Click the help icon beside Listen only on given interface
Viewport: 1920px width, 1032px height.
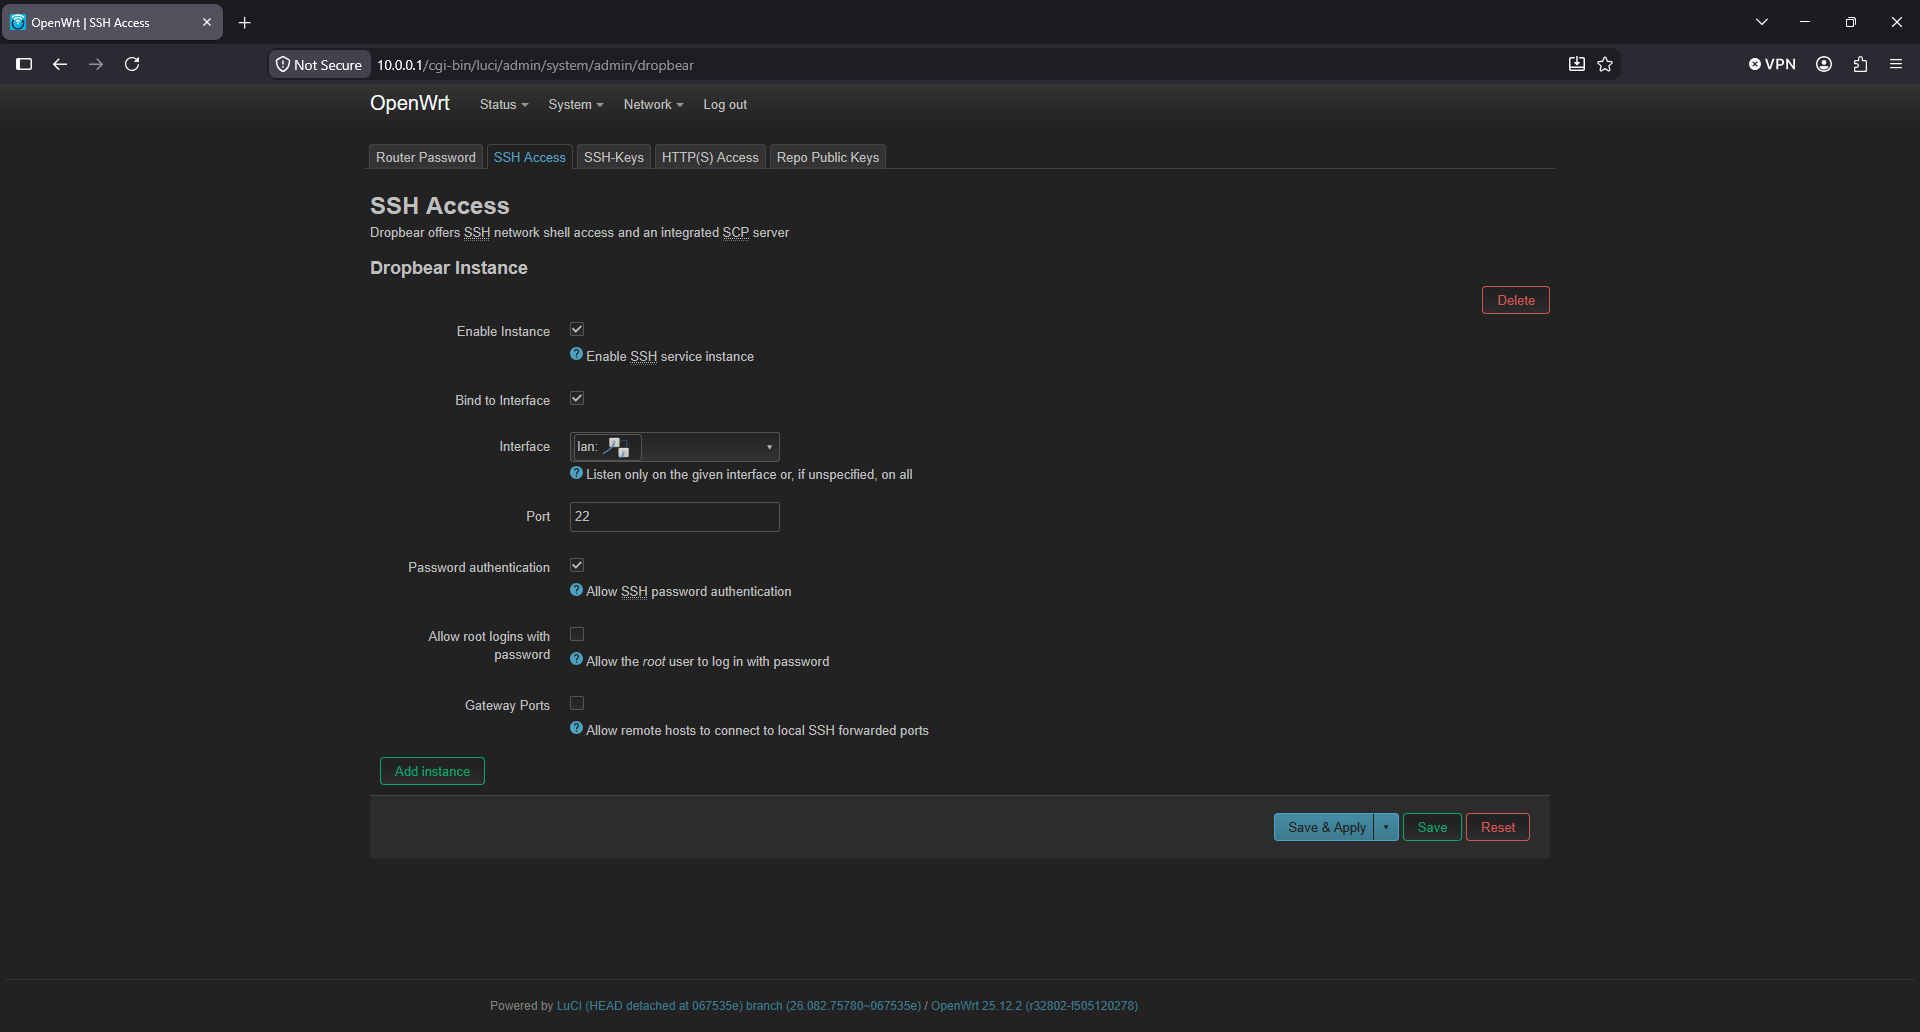click(576, 473)
